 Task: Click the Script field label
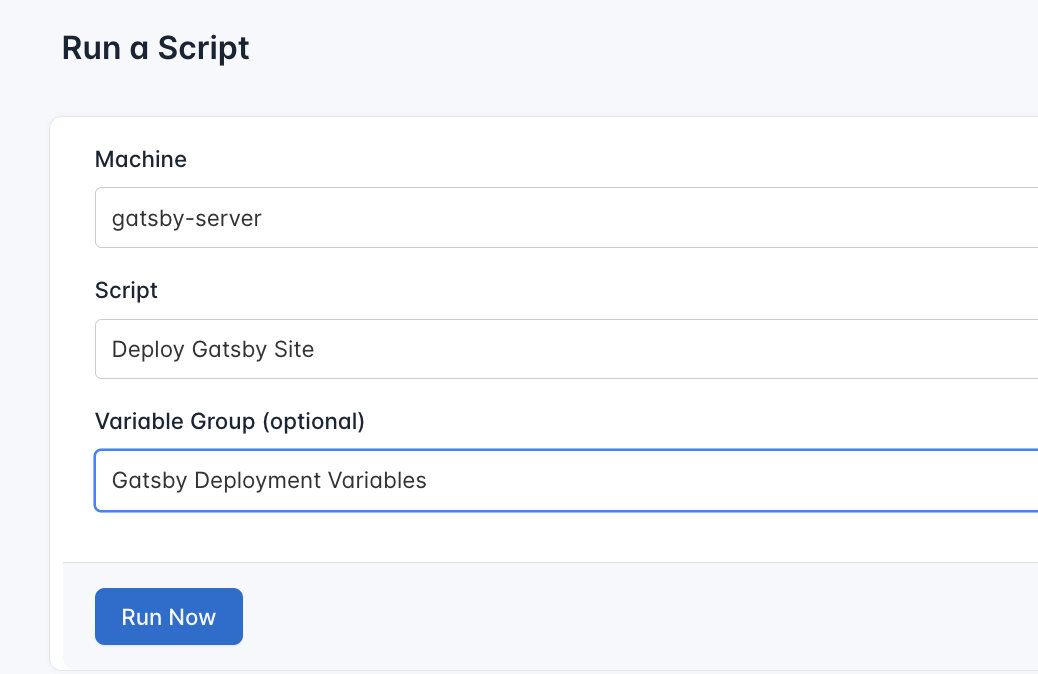click(x=126, y=291)
